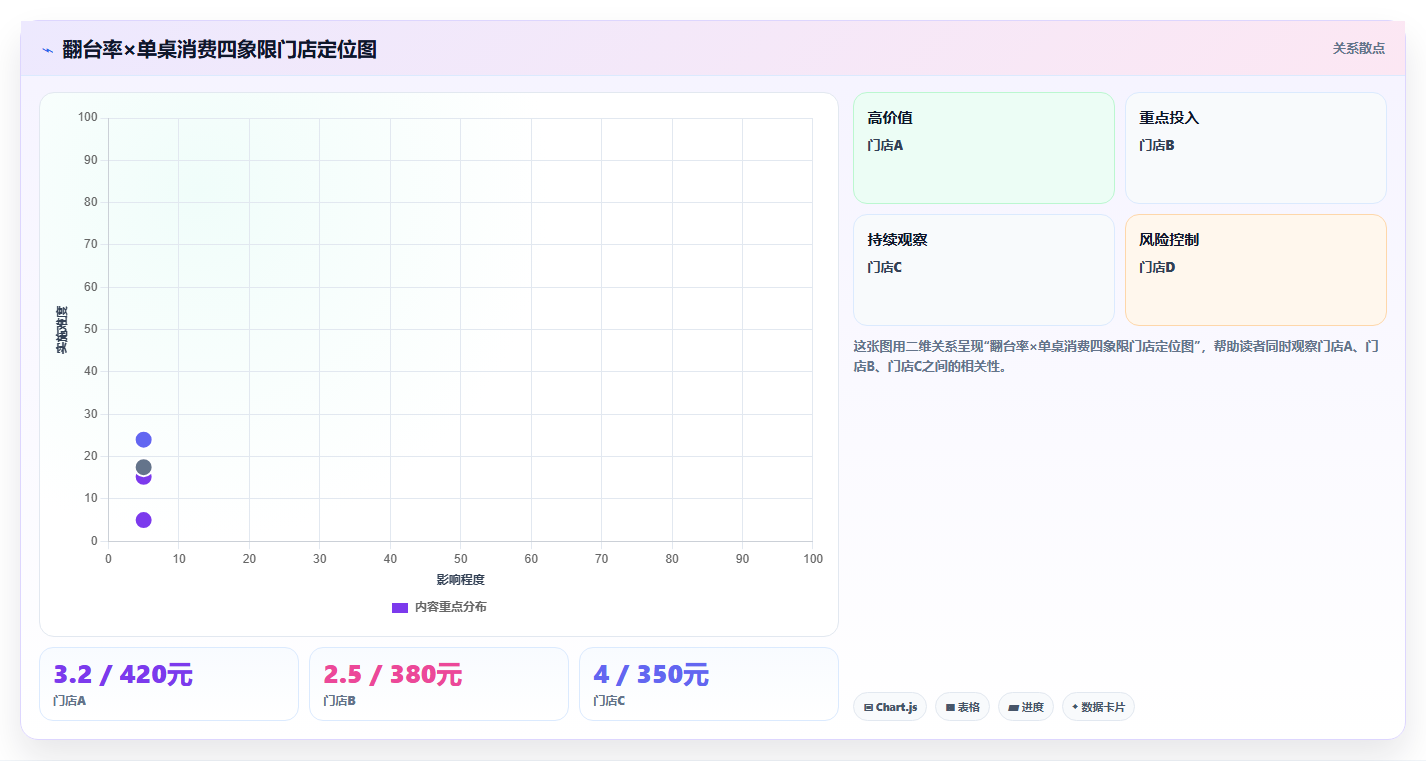
Task: Click the gray scatter point near value 17
Action: coord(143,467)
